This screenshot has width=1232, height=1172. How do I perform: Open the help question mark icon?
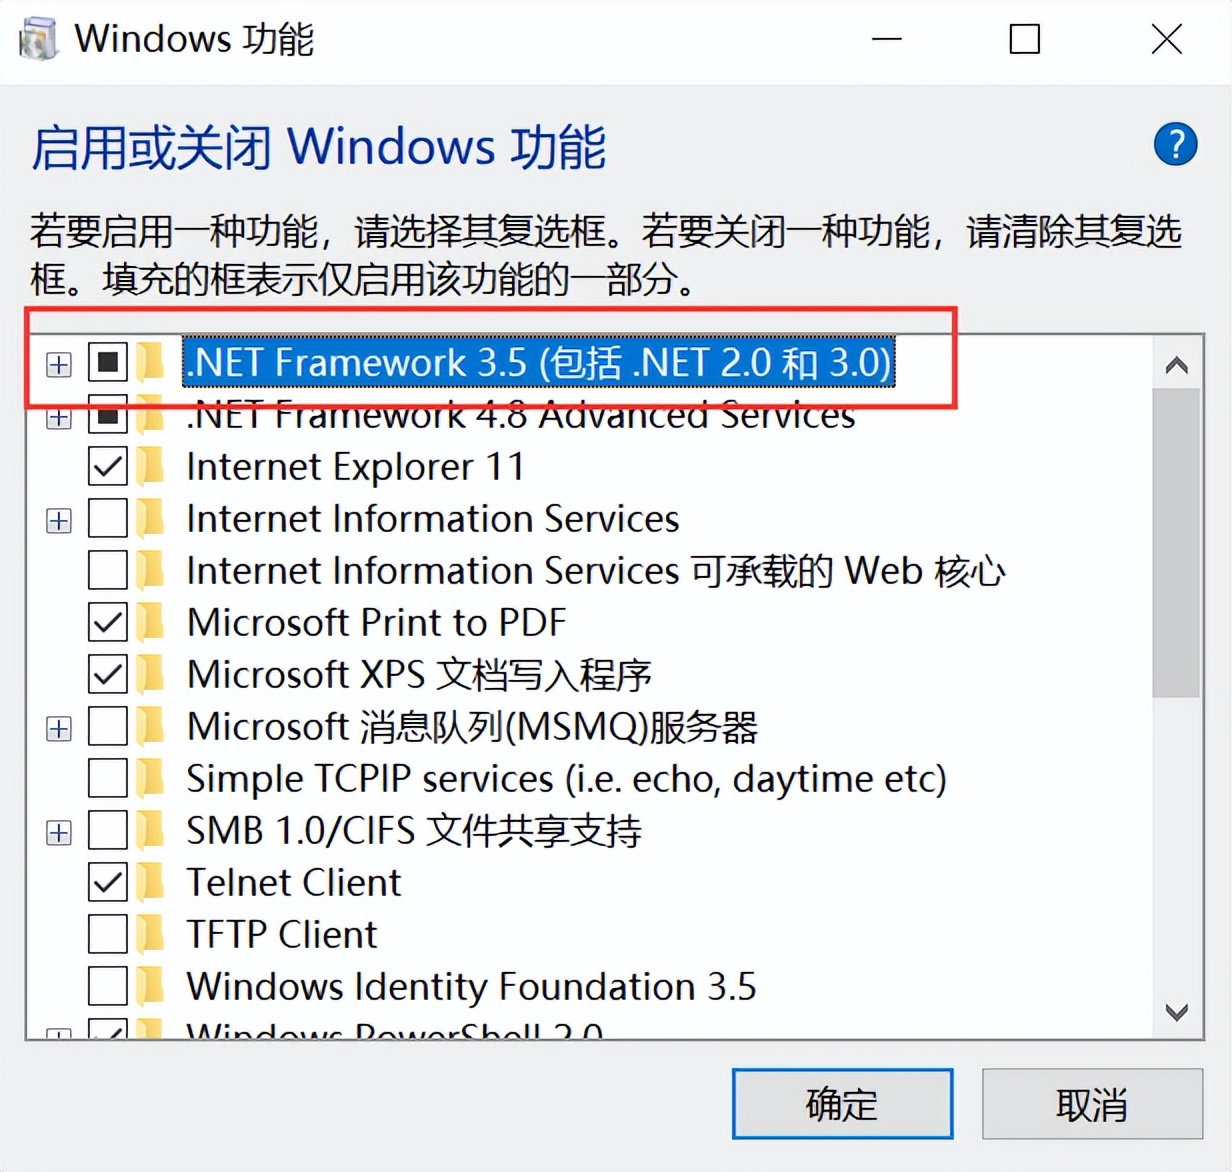(x=1176, y=144)
